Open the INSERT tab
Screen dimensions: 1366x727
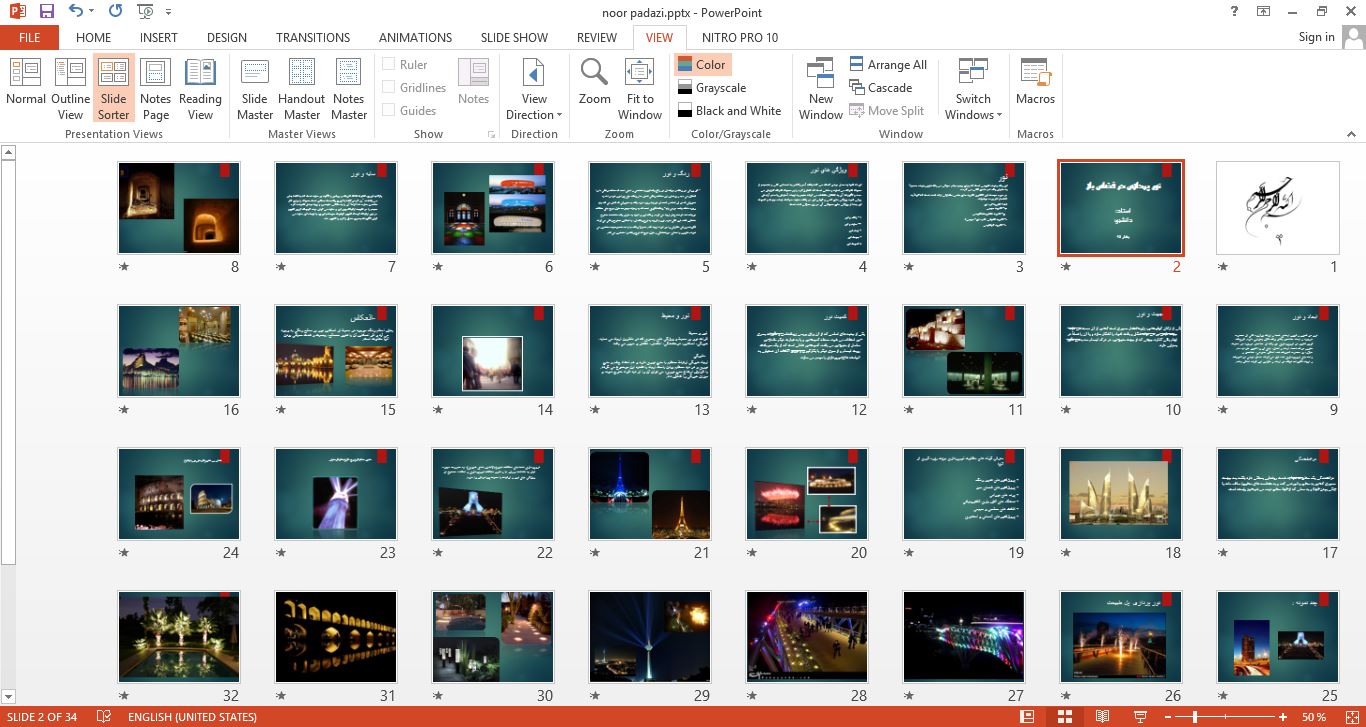[158, 37]
